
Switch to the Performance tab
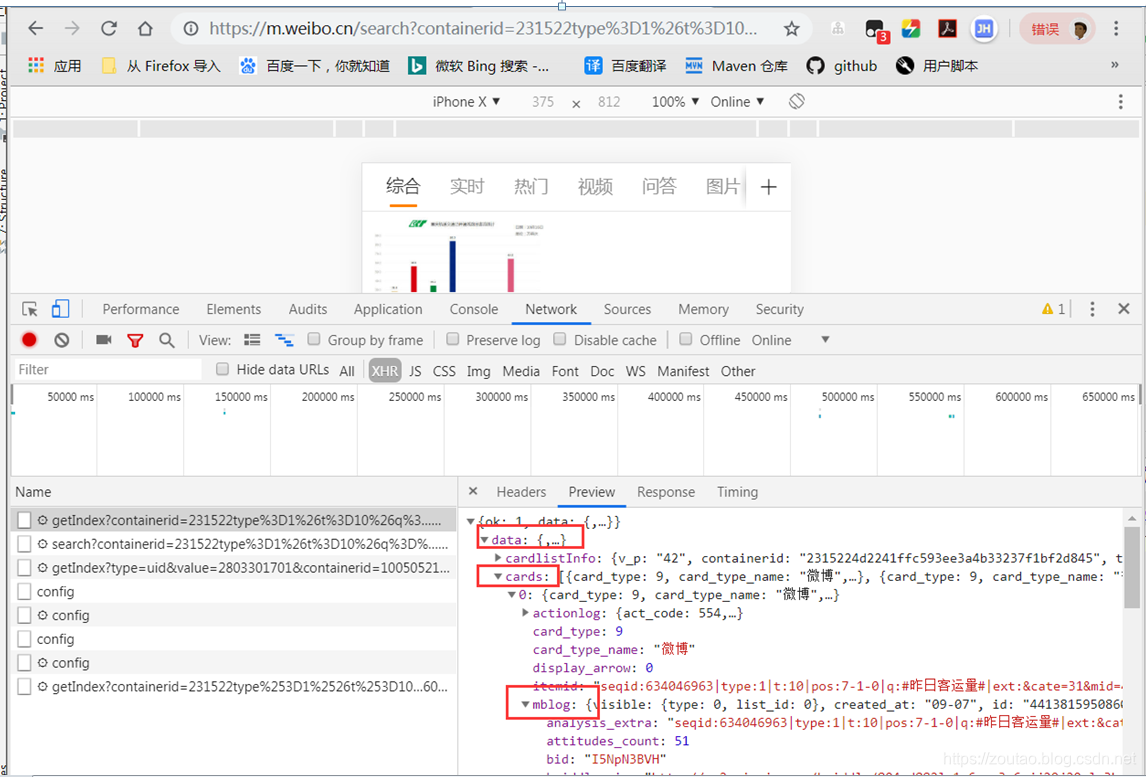click(140, 309)
